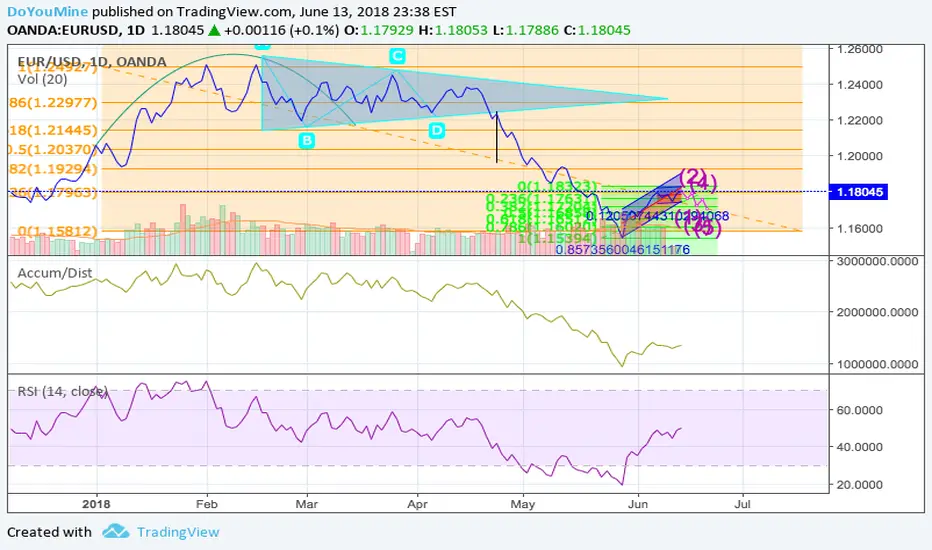932x550 pixels.
Task: Click the Fibonacci level 0(1.15812) label
Action: pos(57,231)
